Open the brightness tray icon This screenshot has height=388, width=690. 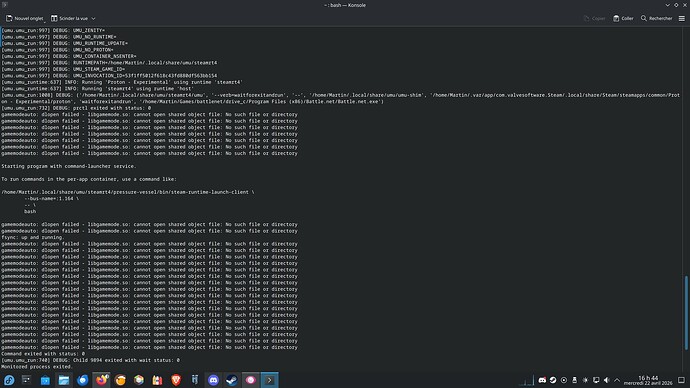pyautogui.click(x=585, y=380)
